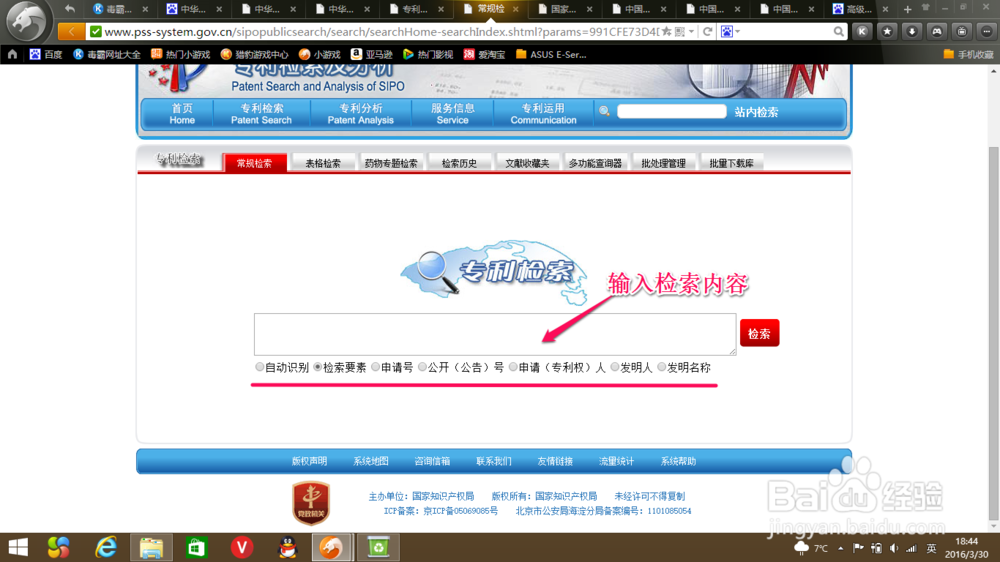Image resolution: width=1000 pixels, height=562 pixels.
Task: Open the 表格检索 tab
Action: (323, 163)
